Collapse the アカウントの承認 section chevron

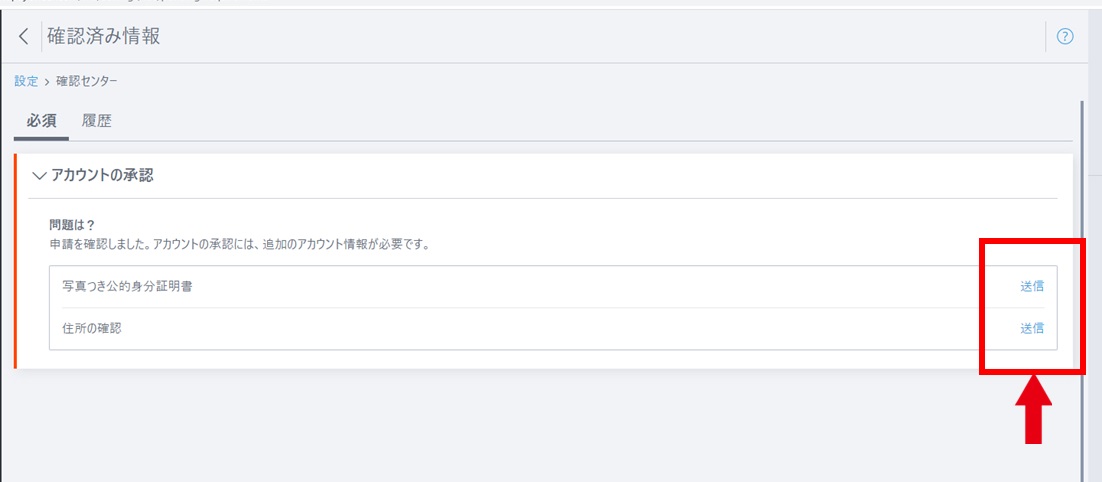click(39, 176)
